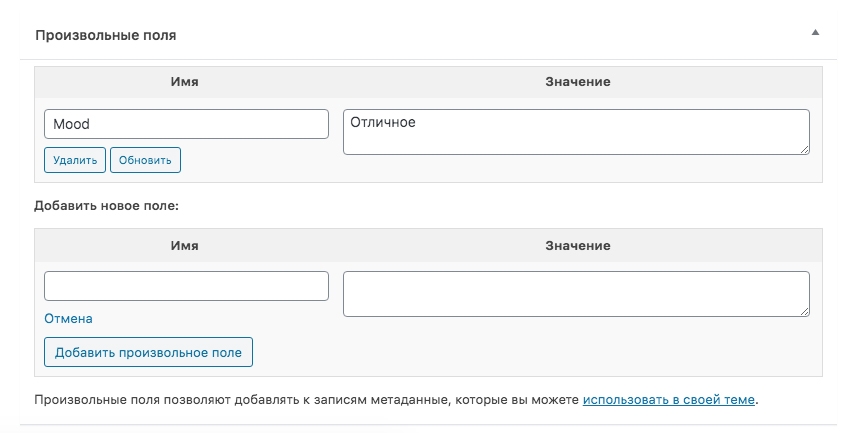Click the word Отличное inside the value box
The image size is (855, 433).
383,123
